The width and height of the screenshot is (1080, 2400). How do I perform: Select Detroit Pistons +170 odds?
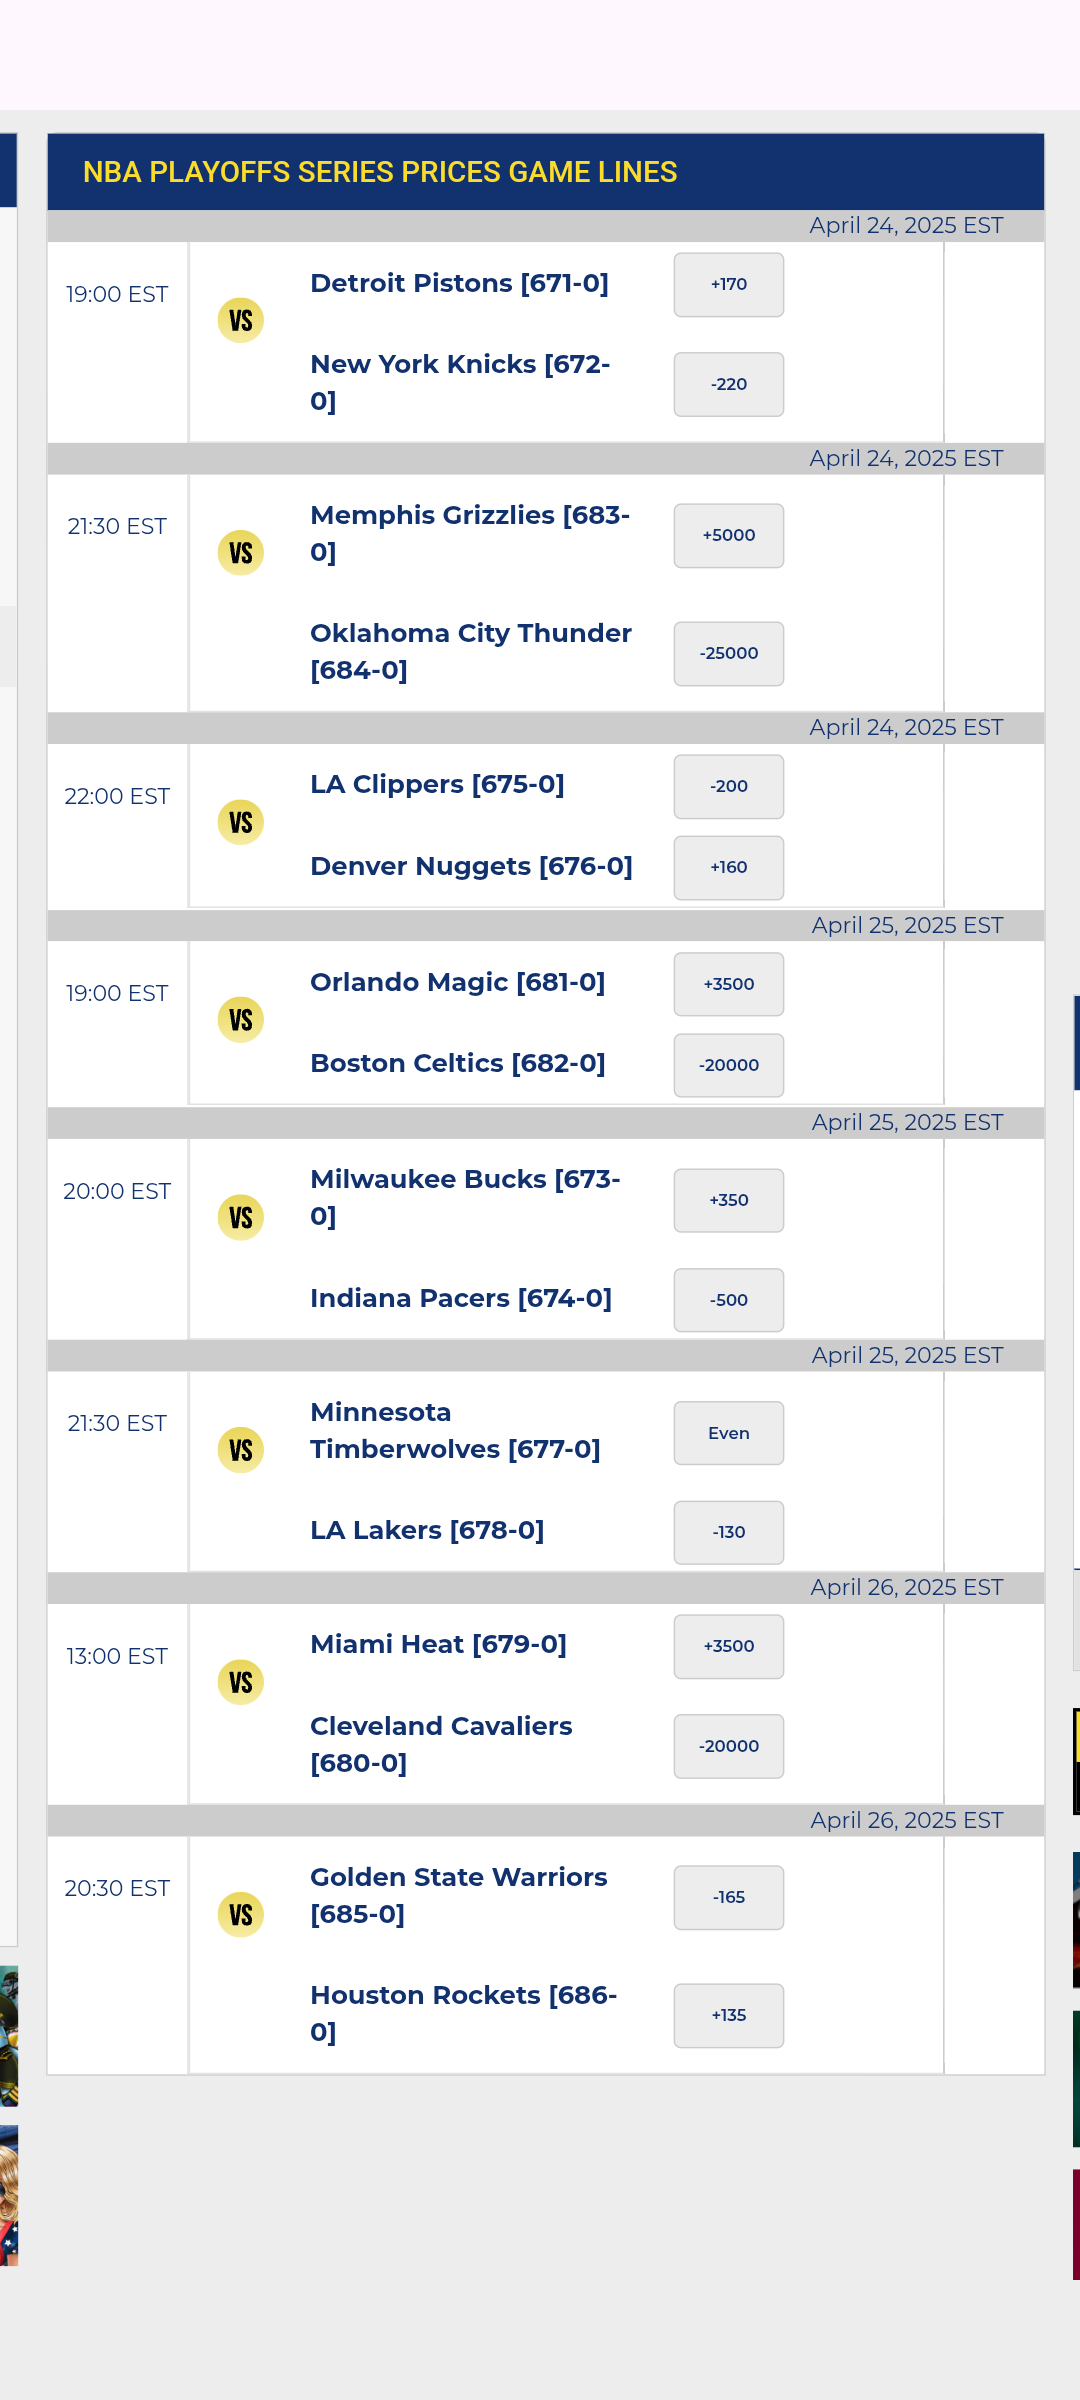point(729,285)
